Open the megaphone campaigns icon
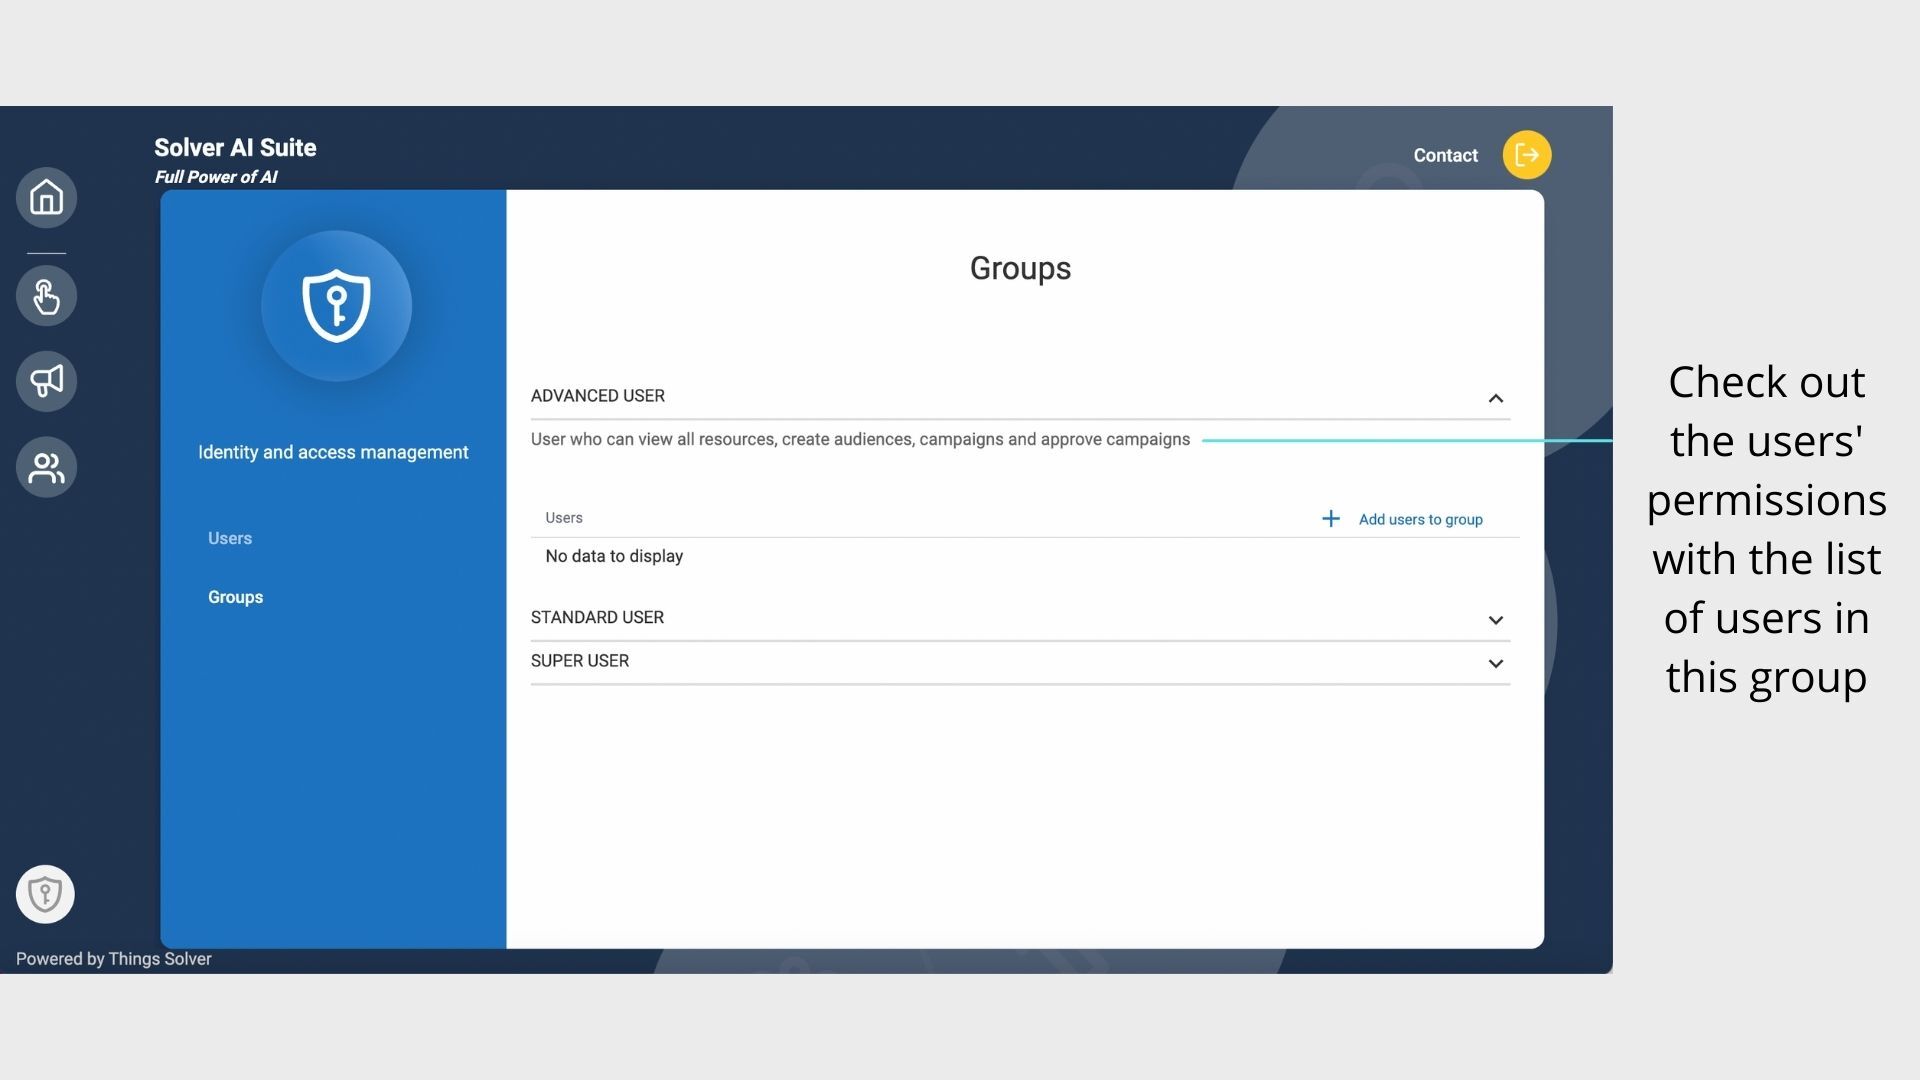1920x1080 pixels. coord(46,381)
